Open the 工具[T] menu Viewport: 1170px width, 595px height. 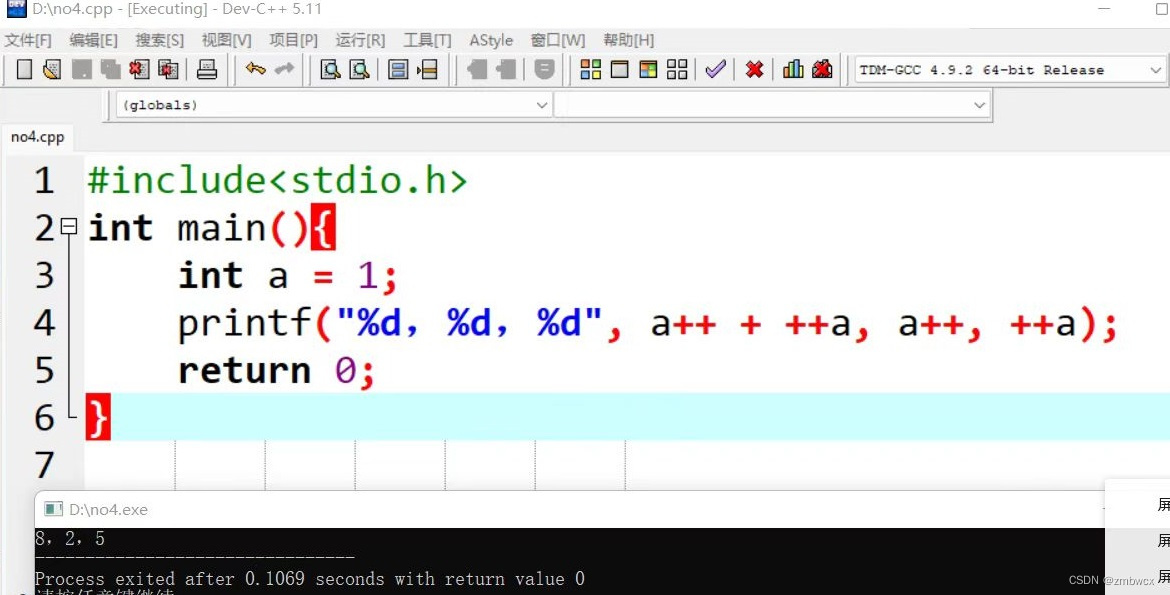(428, 40)
